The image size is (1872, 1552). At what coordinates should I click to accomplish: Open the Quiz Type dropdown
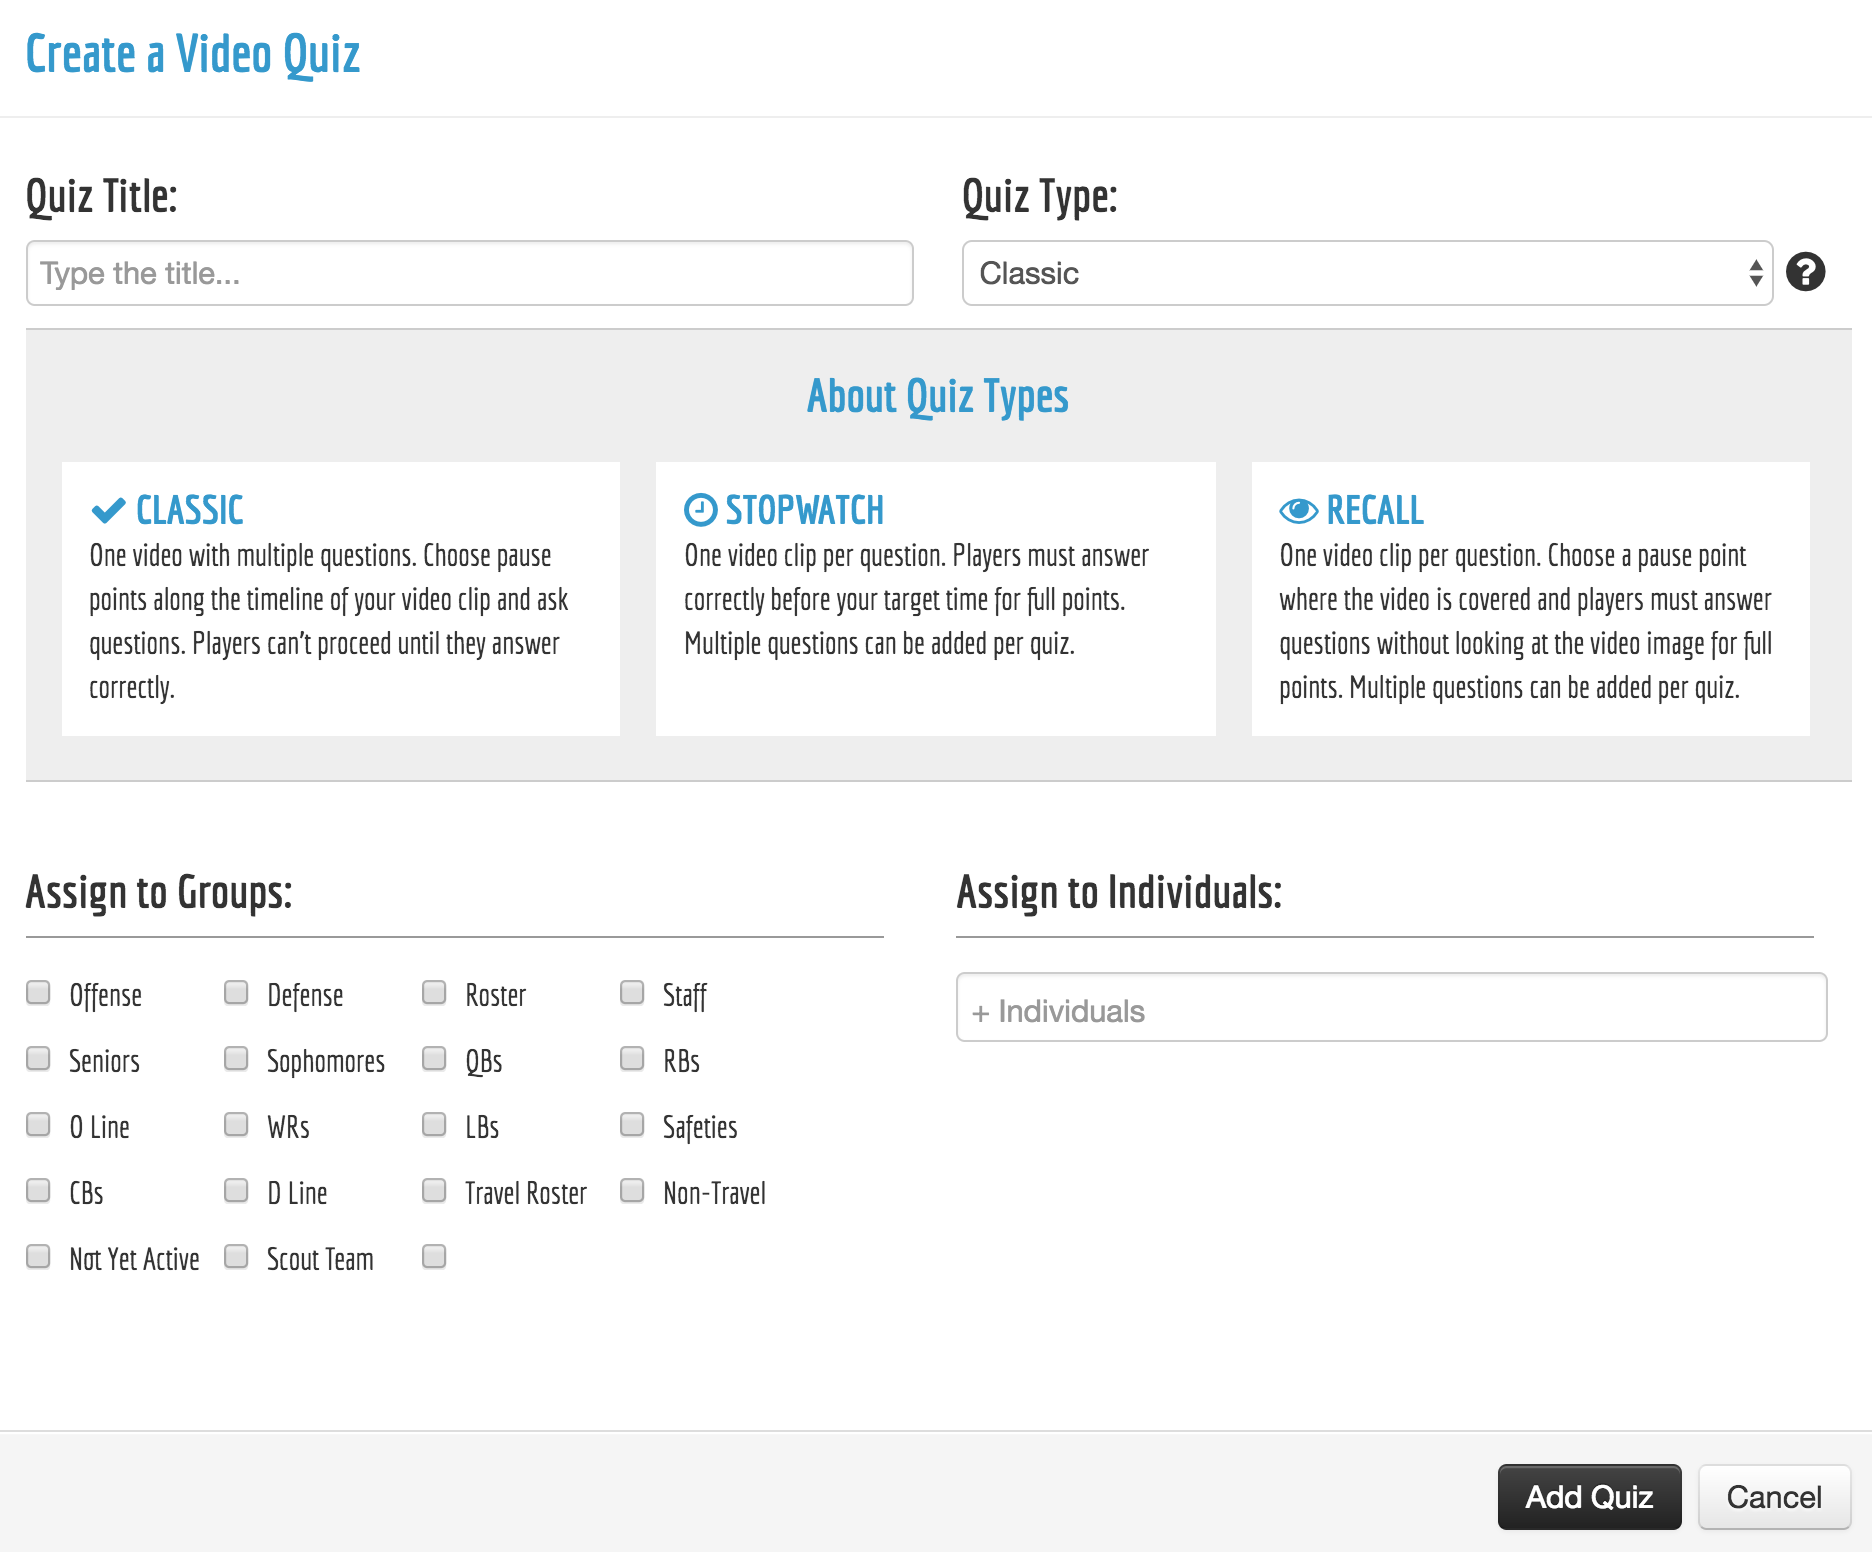coord(1366,273)
